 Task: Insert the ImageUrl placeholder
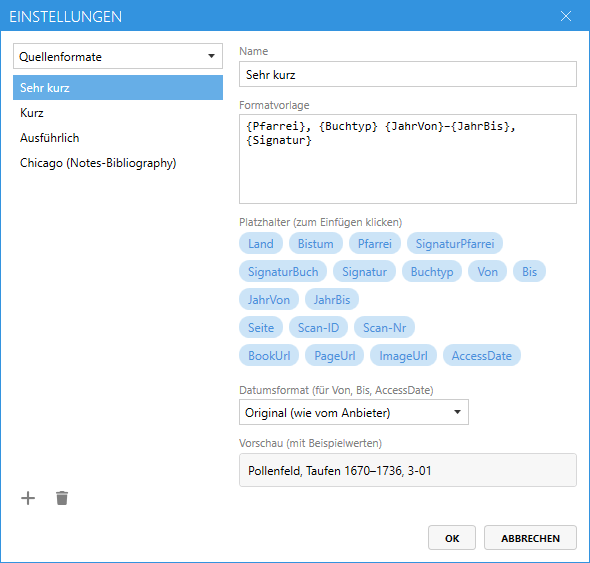click(x=403, y=355)
